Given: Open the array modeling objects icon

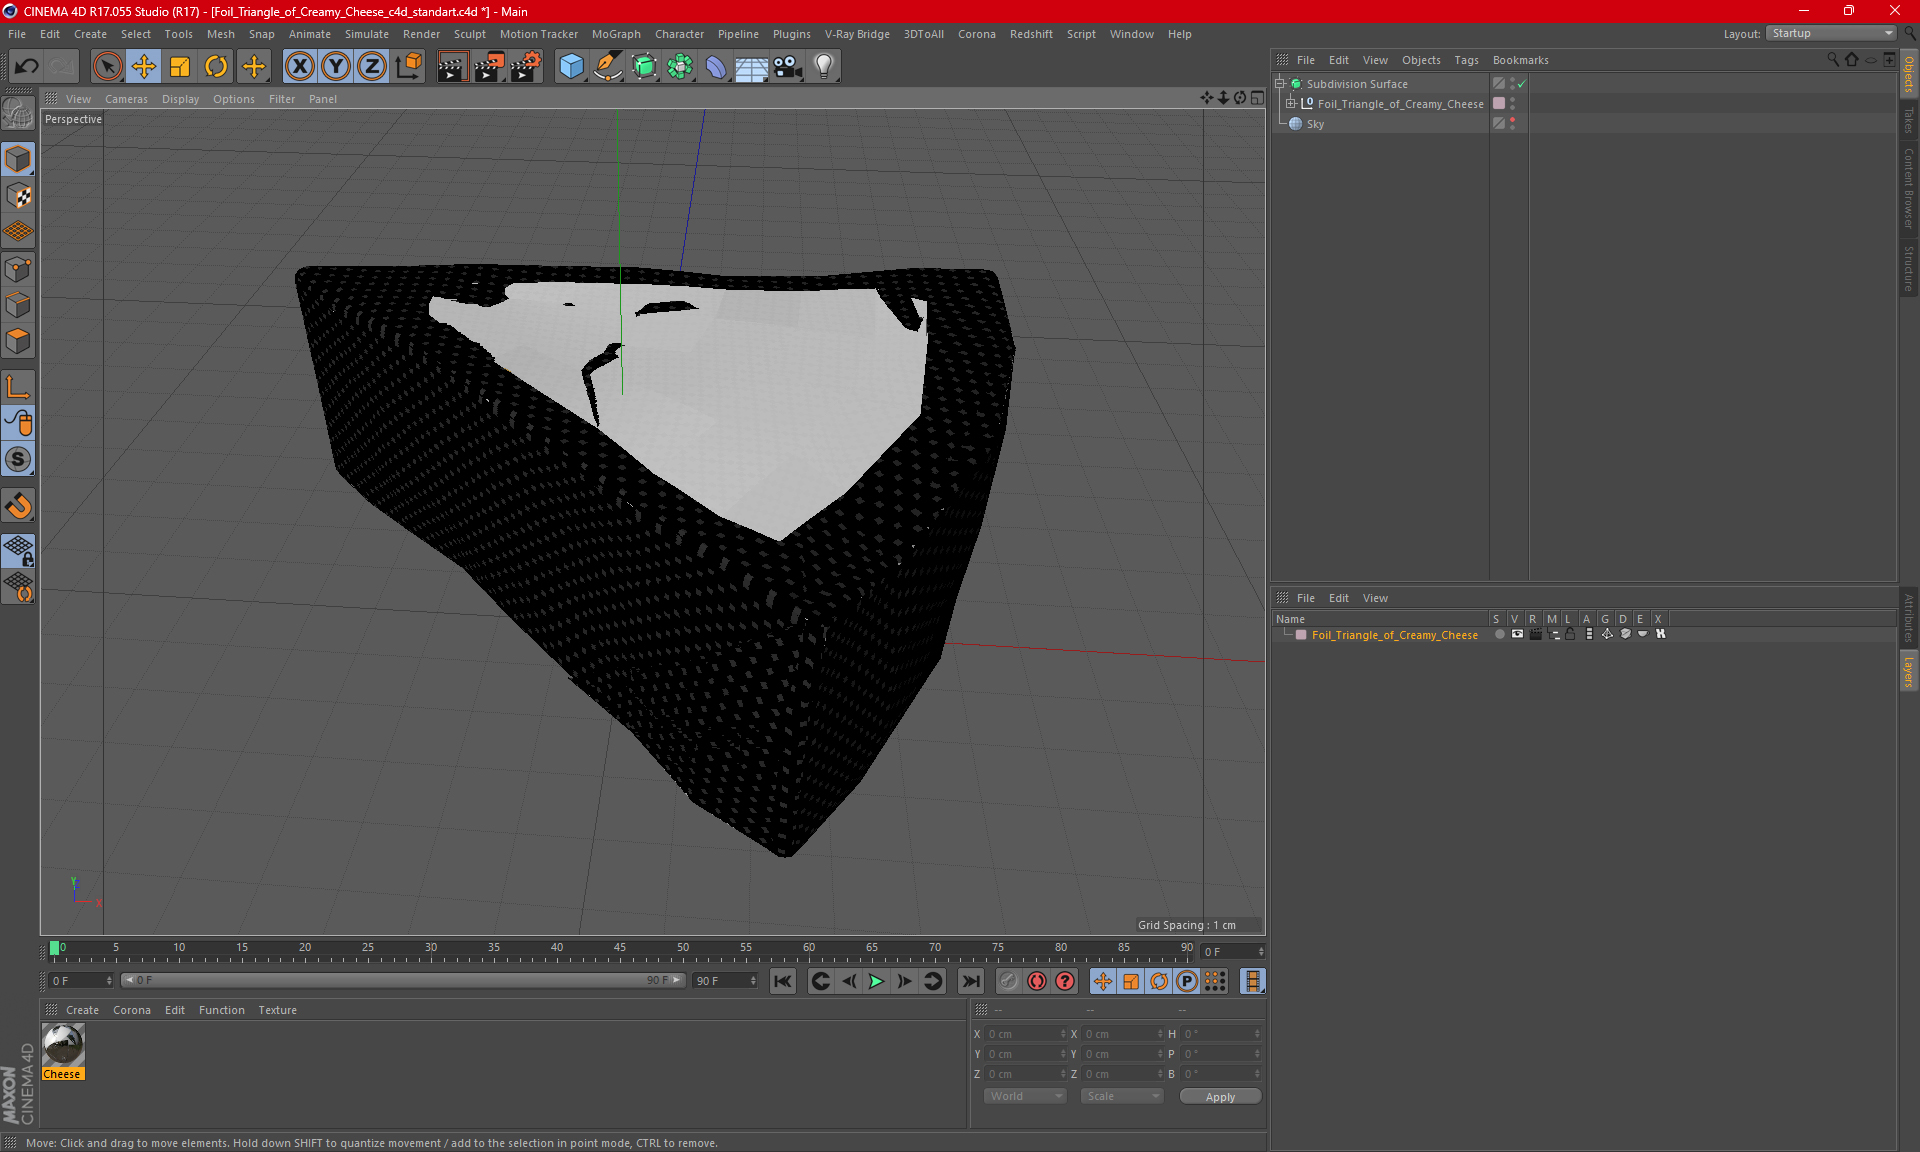Looking at the screenshot, I should tap(681, 66).
